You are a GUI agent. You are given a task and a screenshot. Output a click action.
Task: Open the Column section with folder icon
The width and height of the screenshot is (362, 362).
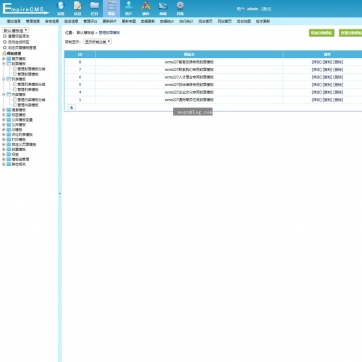click(x=95, y=8)
